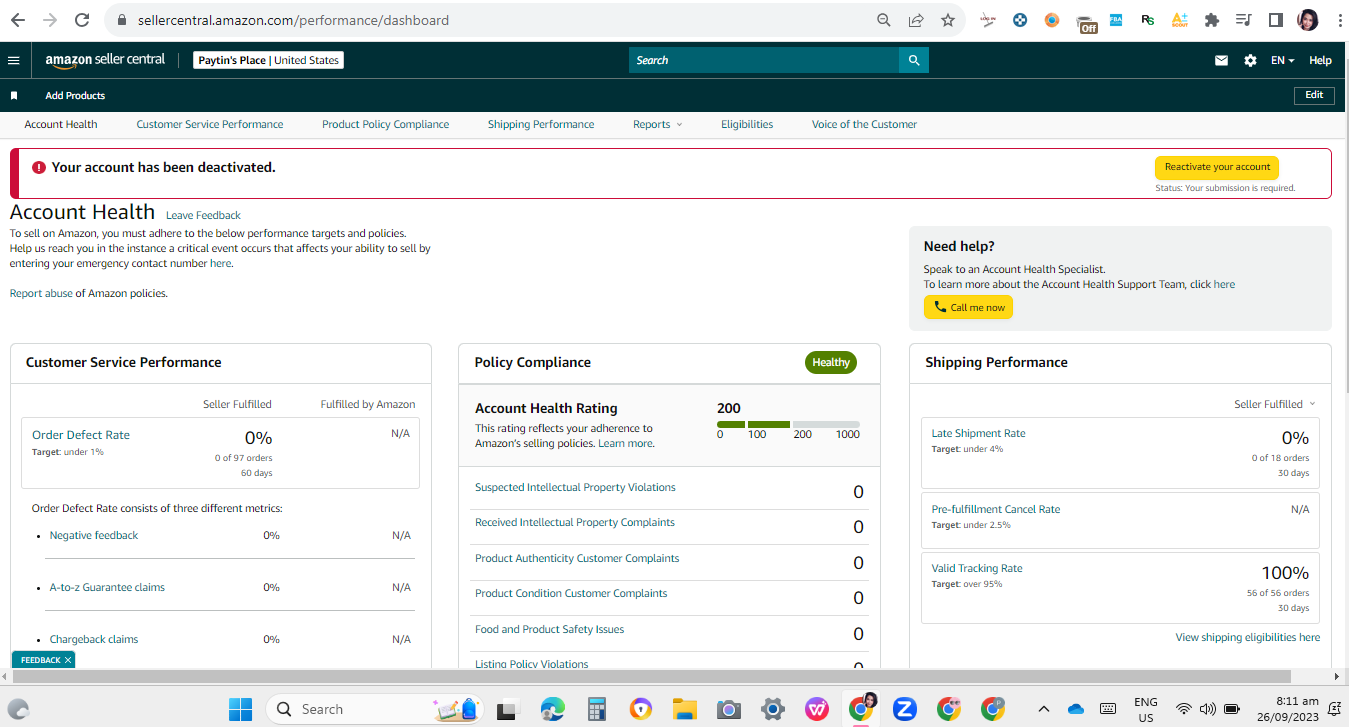Click the Learn more link under Account Health Rating
The width and height of the screenshot is (1349, 727).
(625, 443)
